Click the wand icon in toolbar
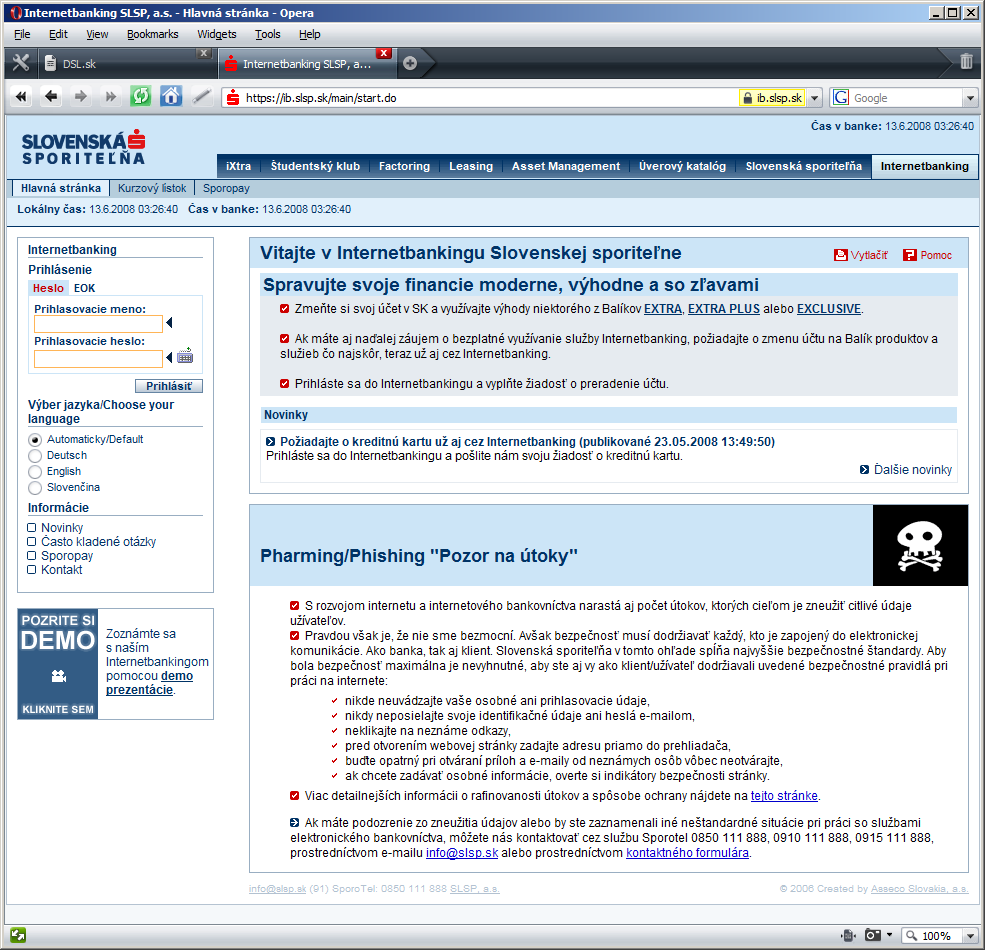Image resolution: width=985 pixels, height=950 pixels. (201, 97)
